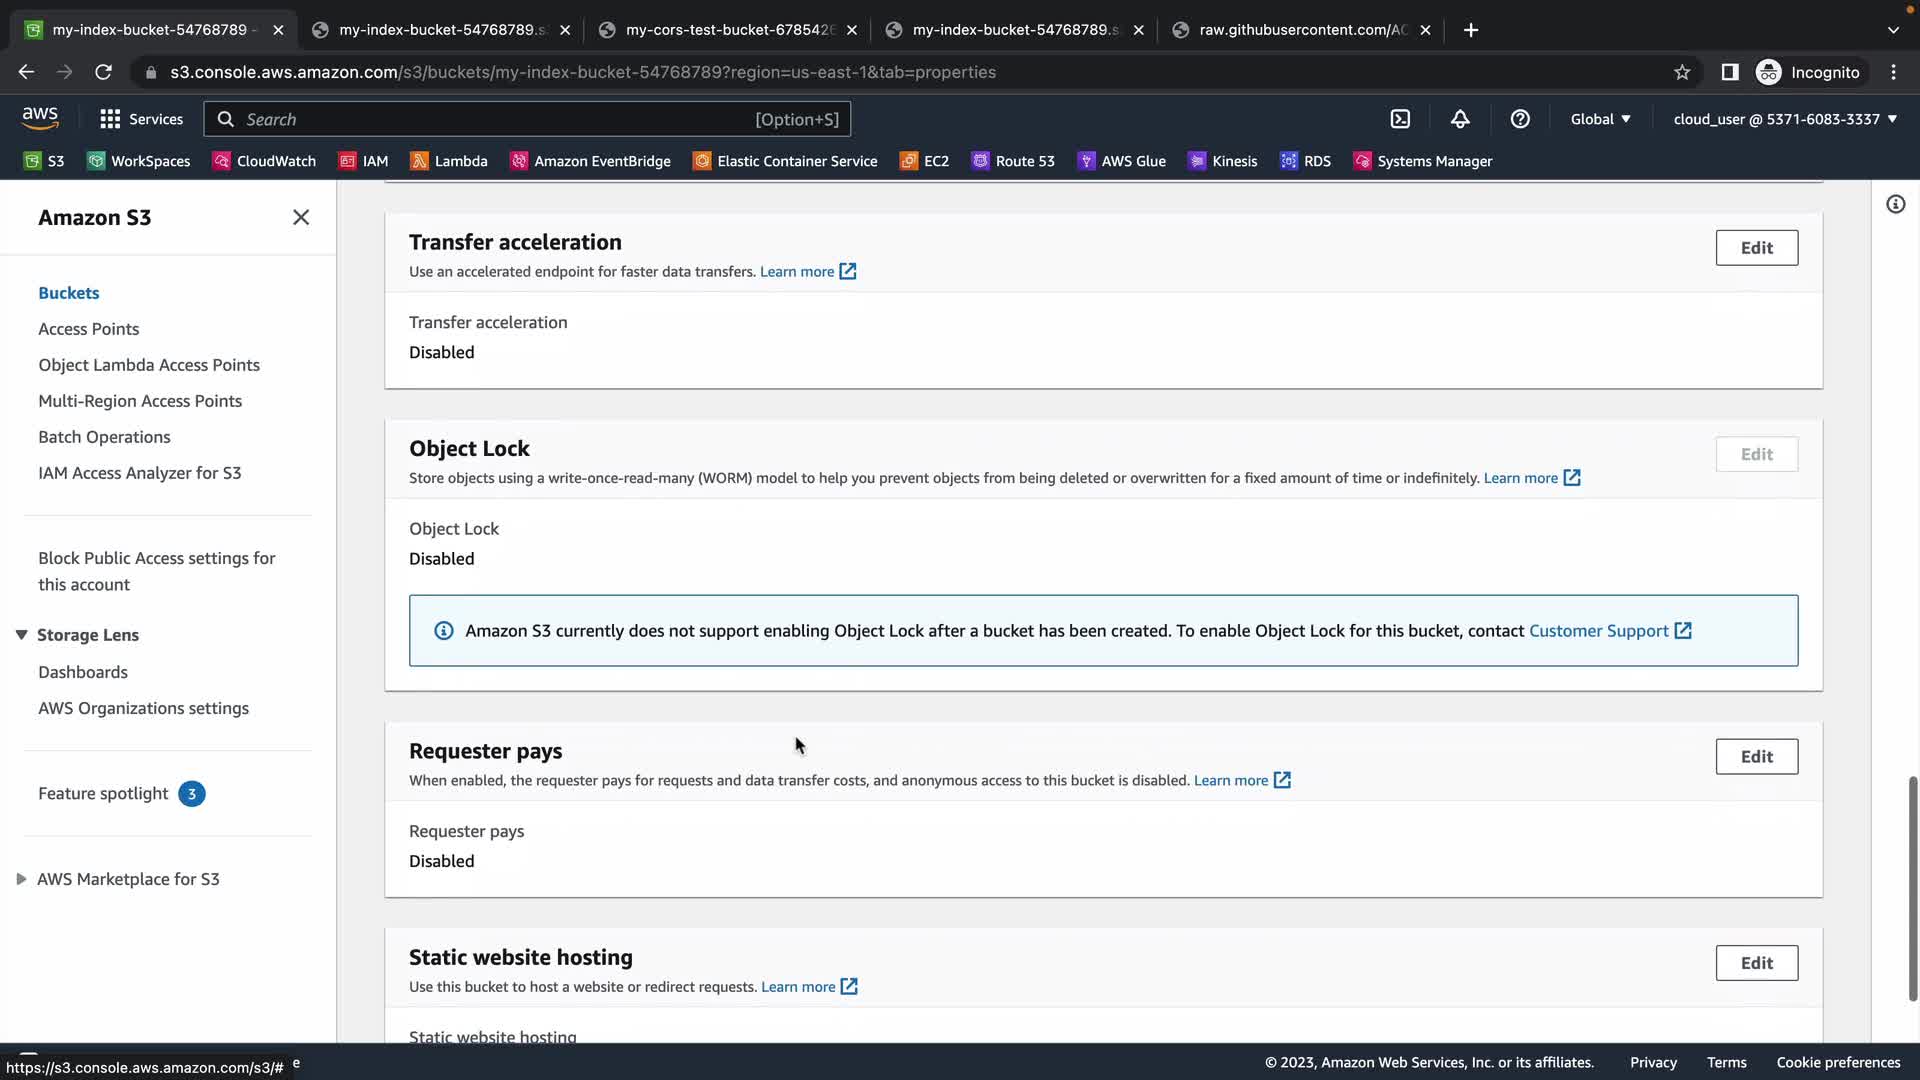
Task: Click the page vertical scrollbar
Action: pos(1912,887)
